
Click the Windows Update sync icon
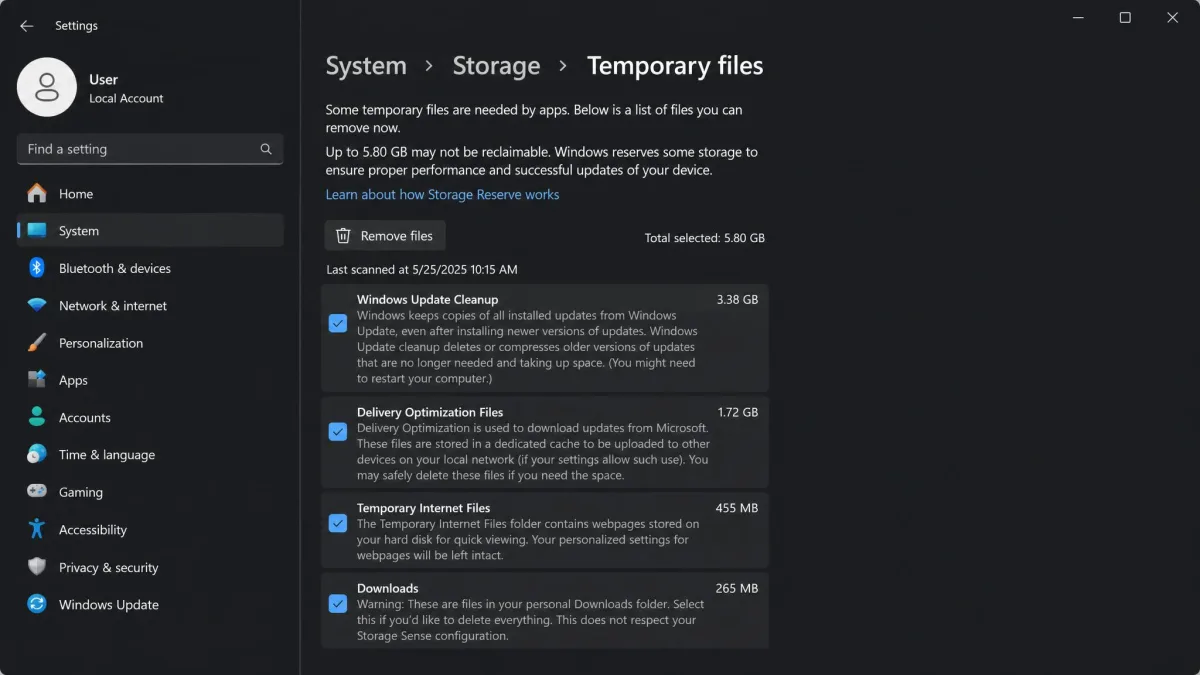37,604
